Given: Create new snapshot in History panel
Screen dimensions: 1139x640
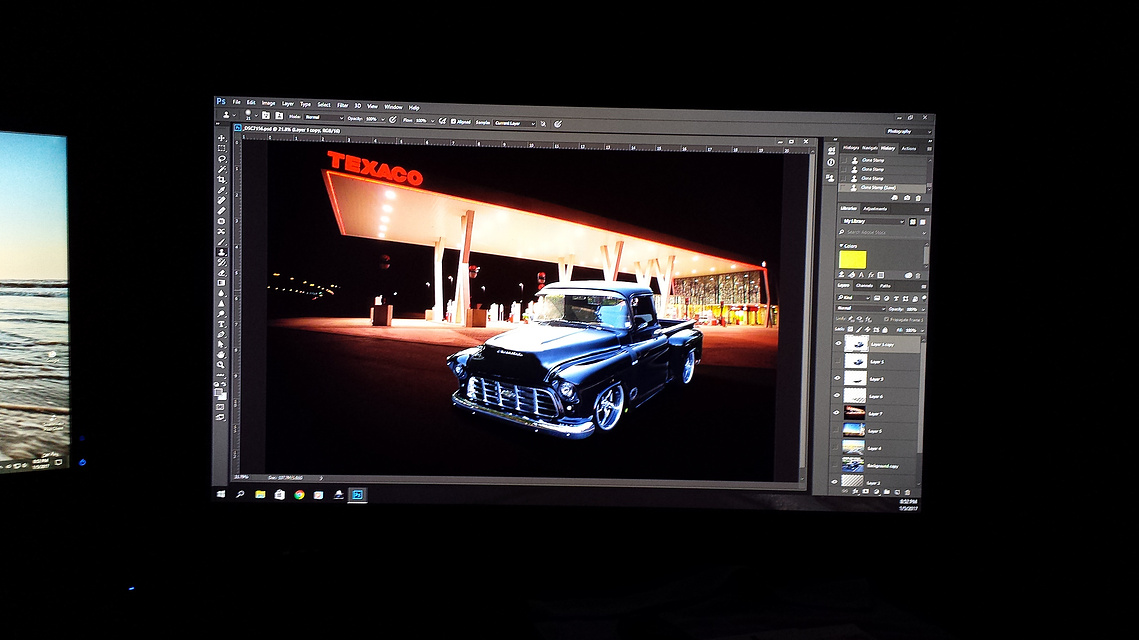Looking at the screenshot, I should click(907, 198).
